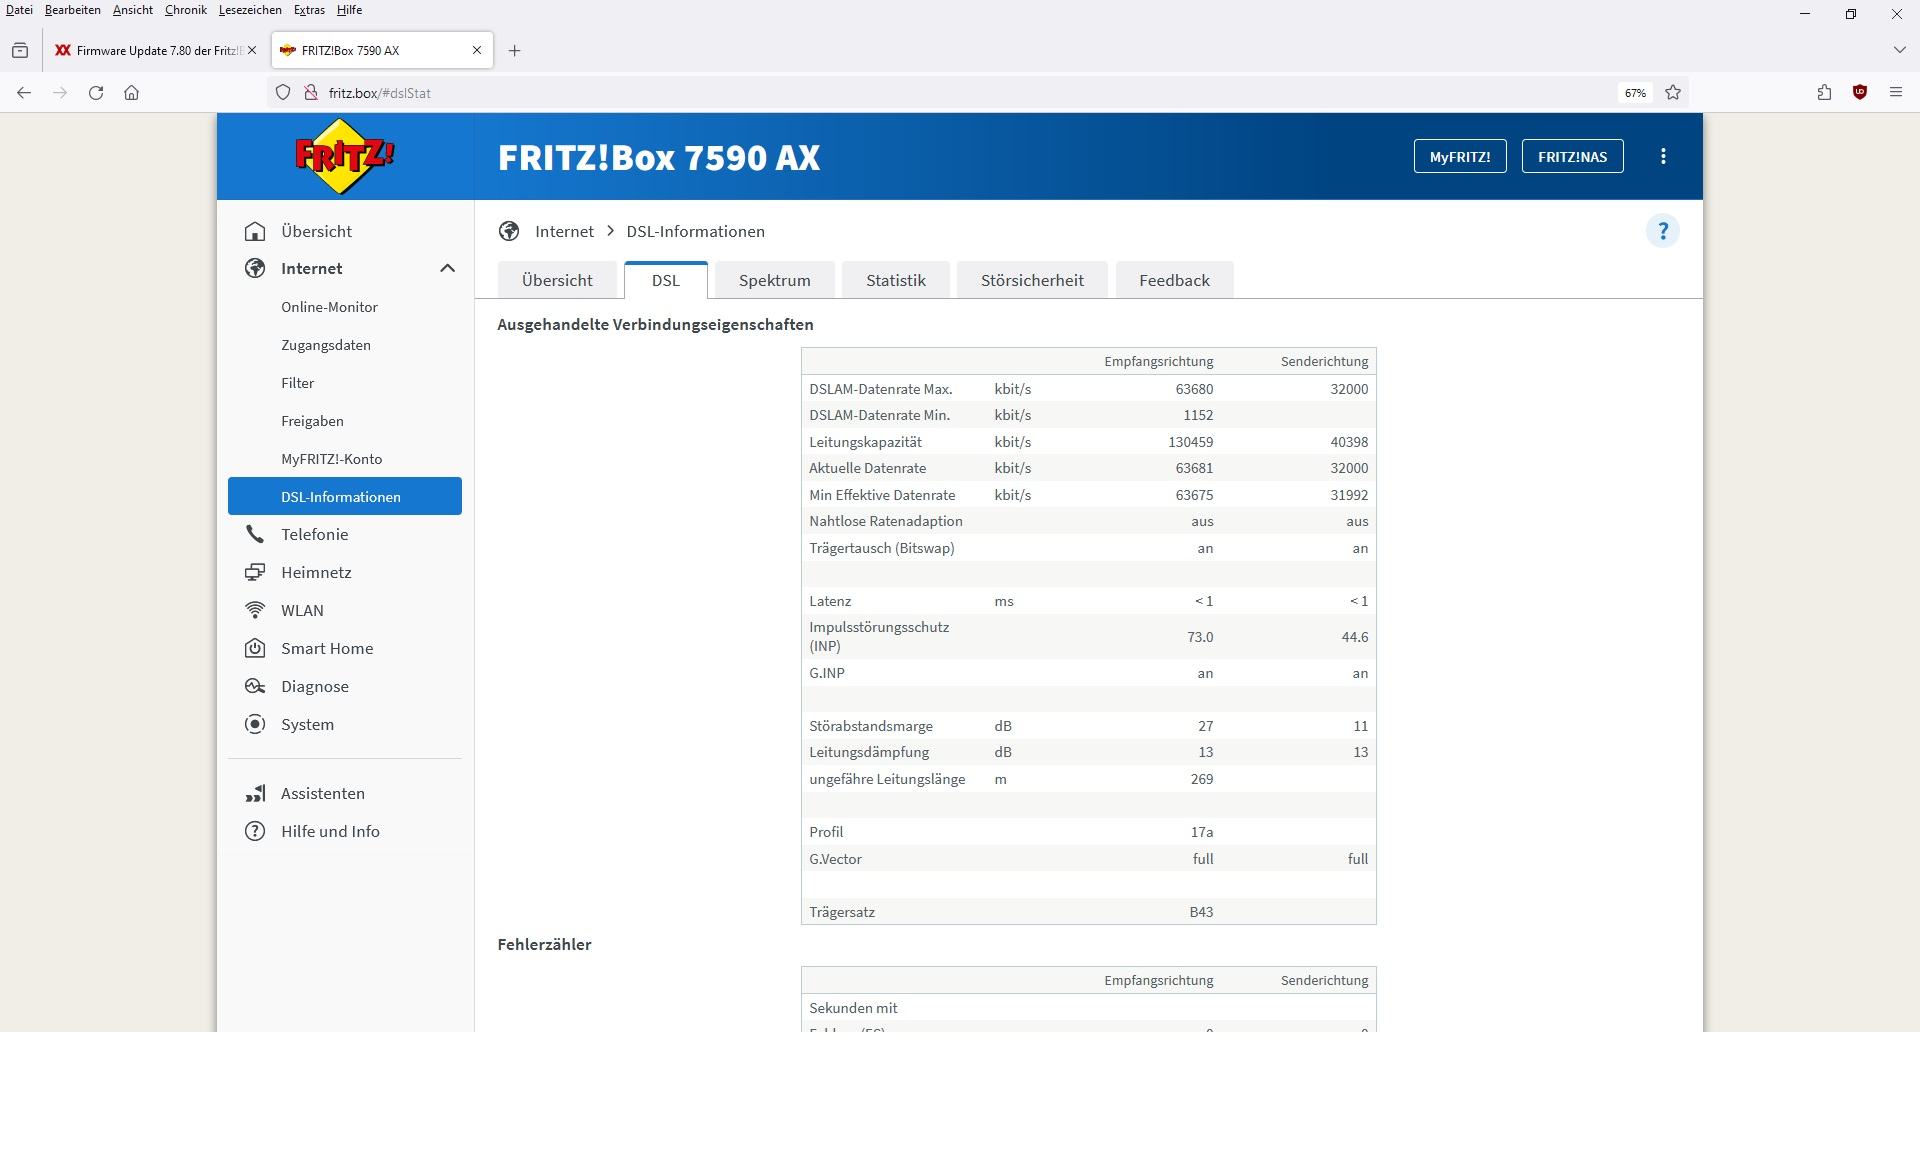The image size is (1920, 1152).
Task: Open the Extras menu
Action: pos(309,10)
